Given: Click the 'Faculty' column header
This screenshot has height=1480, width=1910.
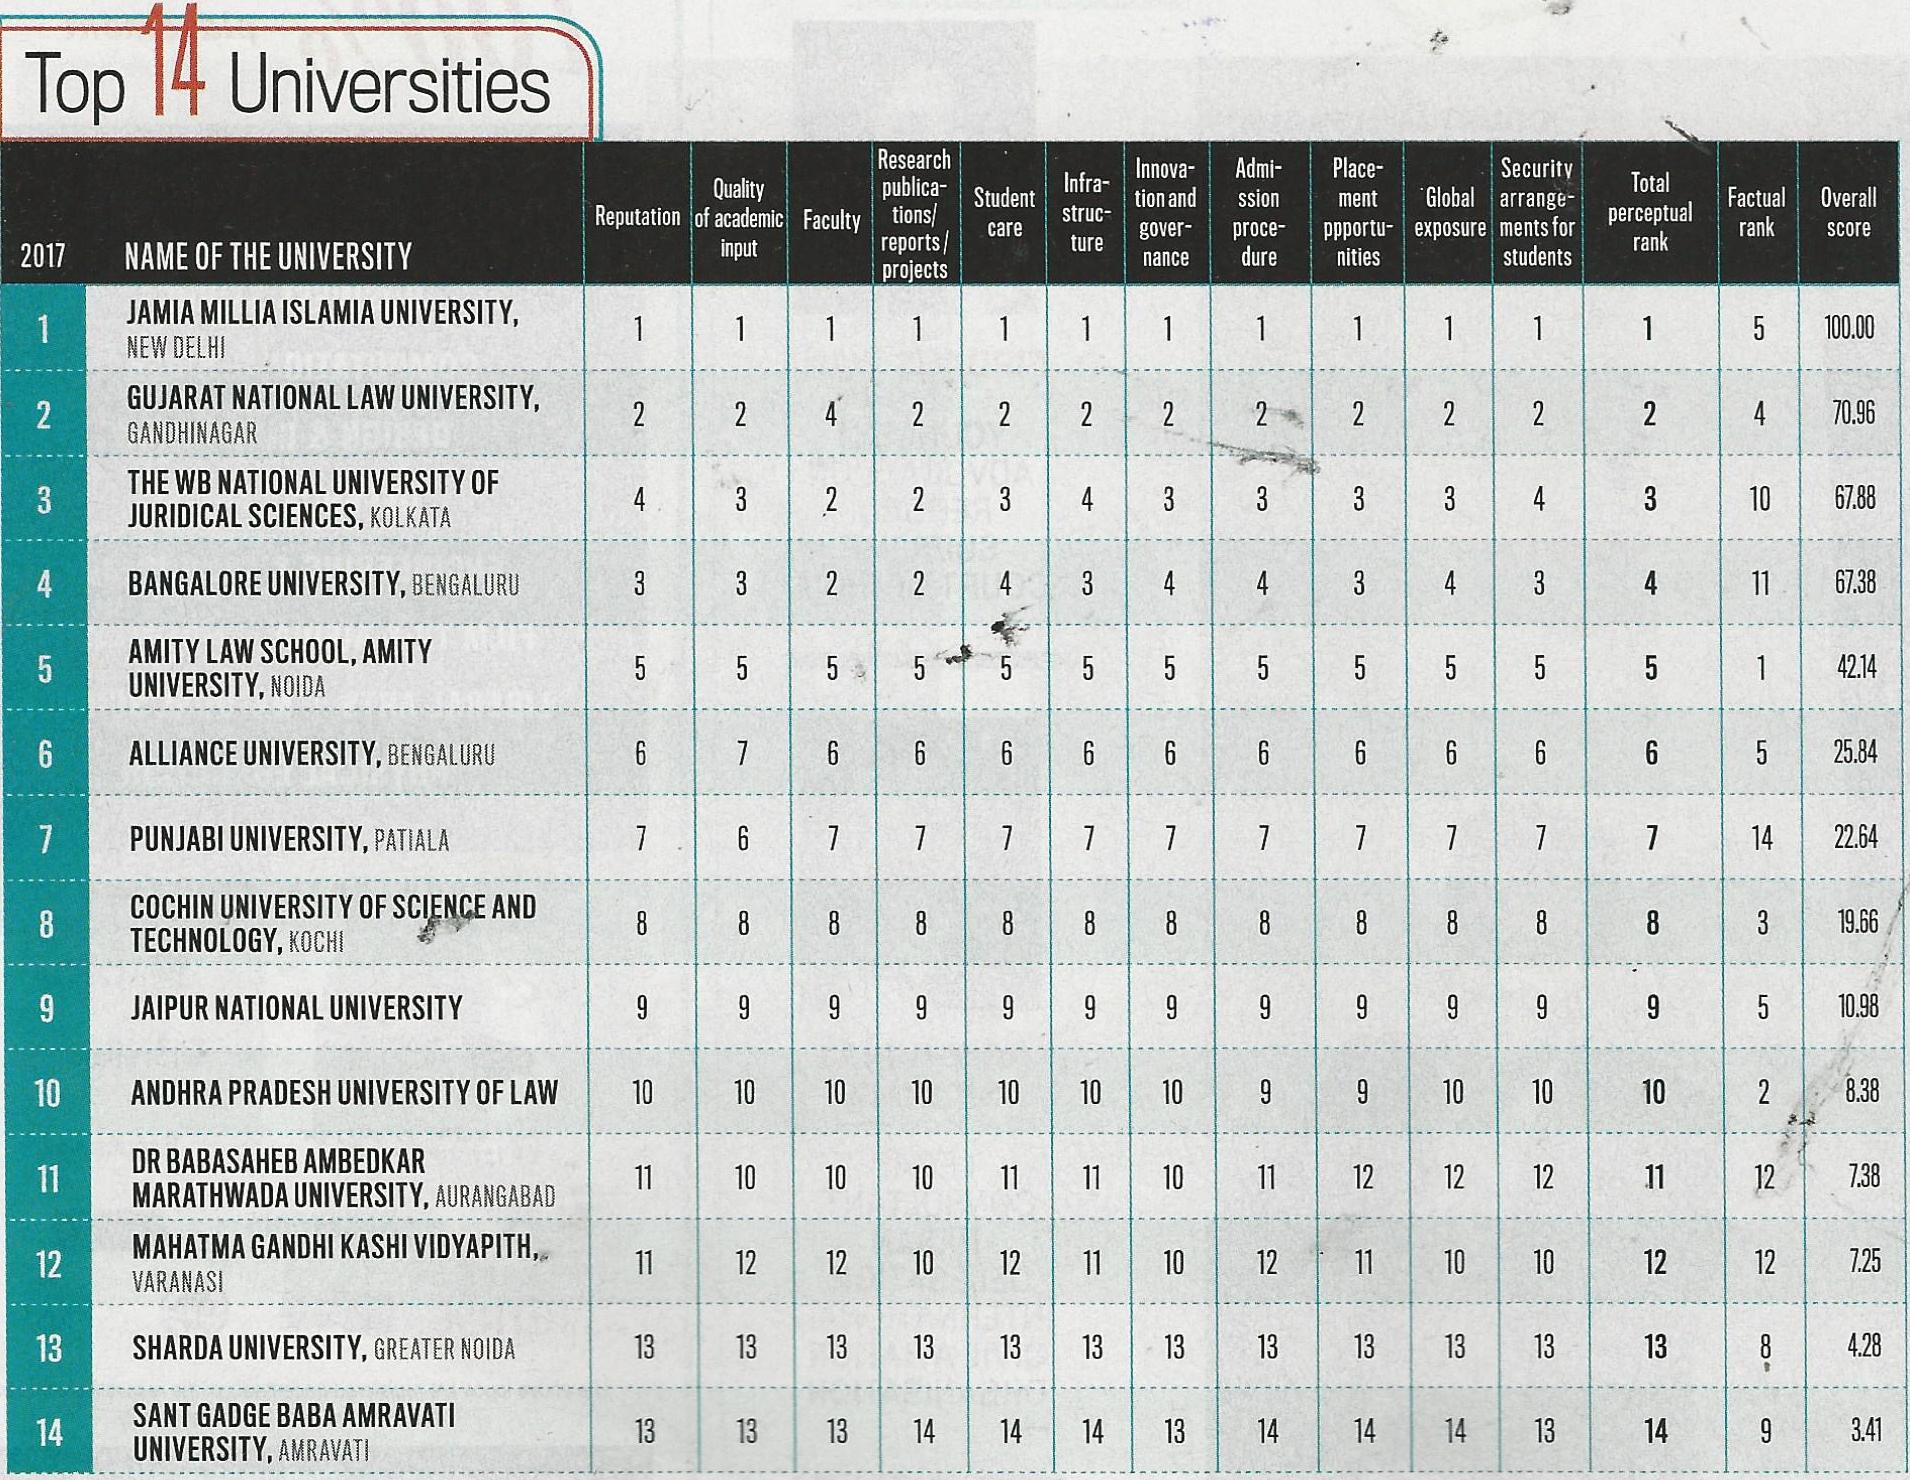Looking at the screenshot, I should [x=831, y=220].
